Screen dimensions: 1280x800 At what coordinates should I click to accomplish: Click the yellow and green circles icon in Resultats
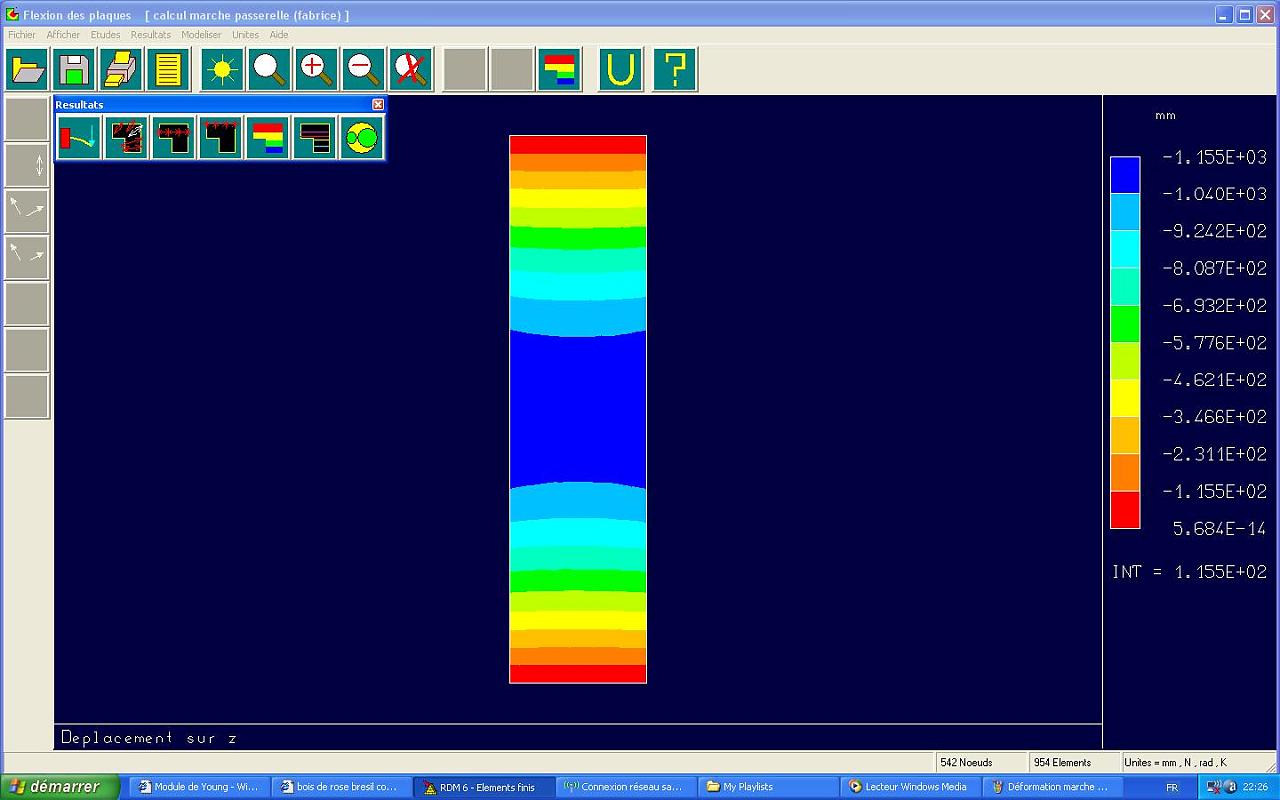point(361,137)
